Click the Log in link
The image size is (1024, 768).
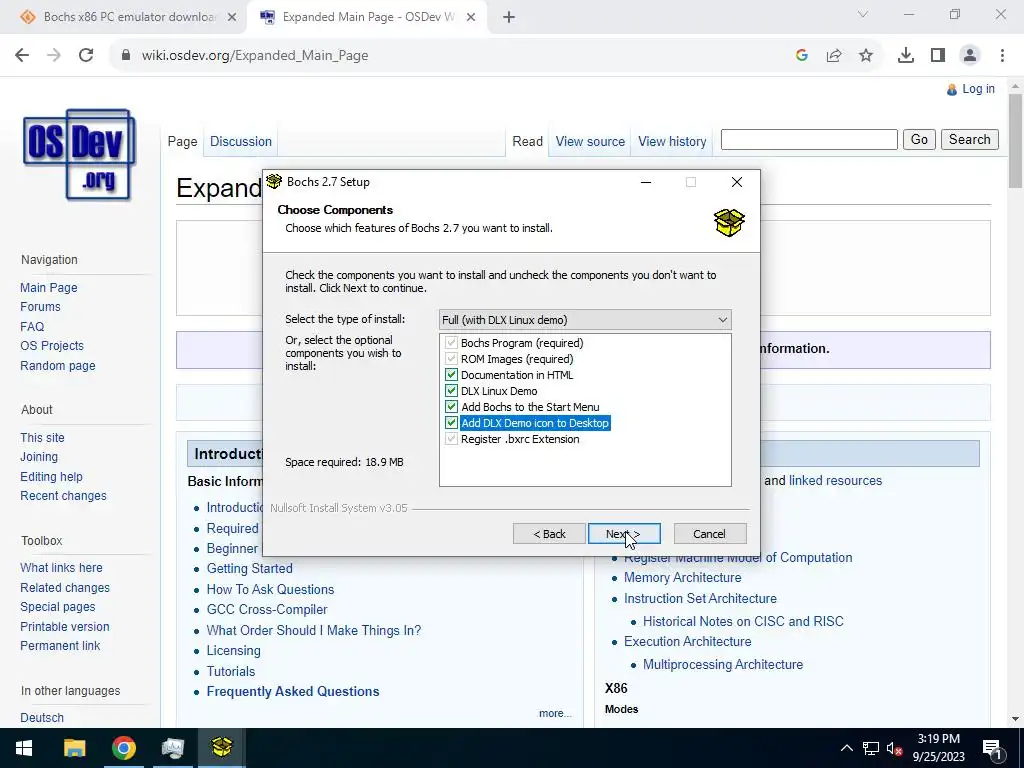pos(978,89)
